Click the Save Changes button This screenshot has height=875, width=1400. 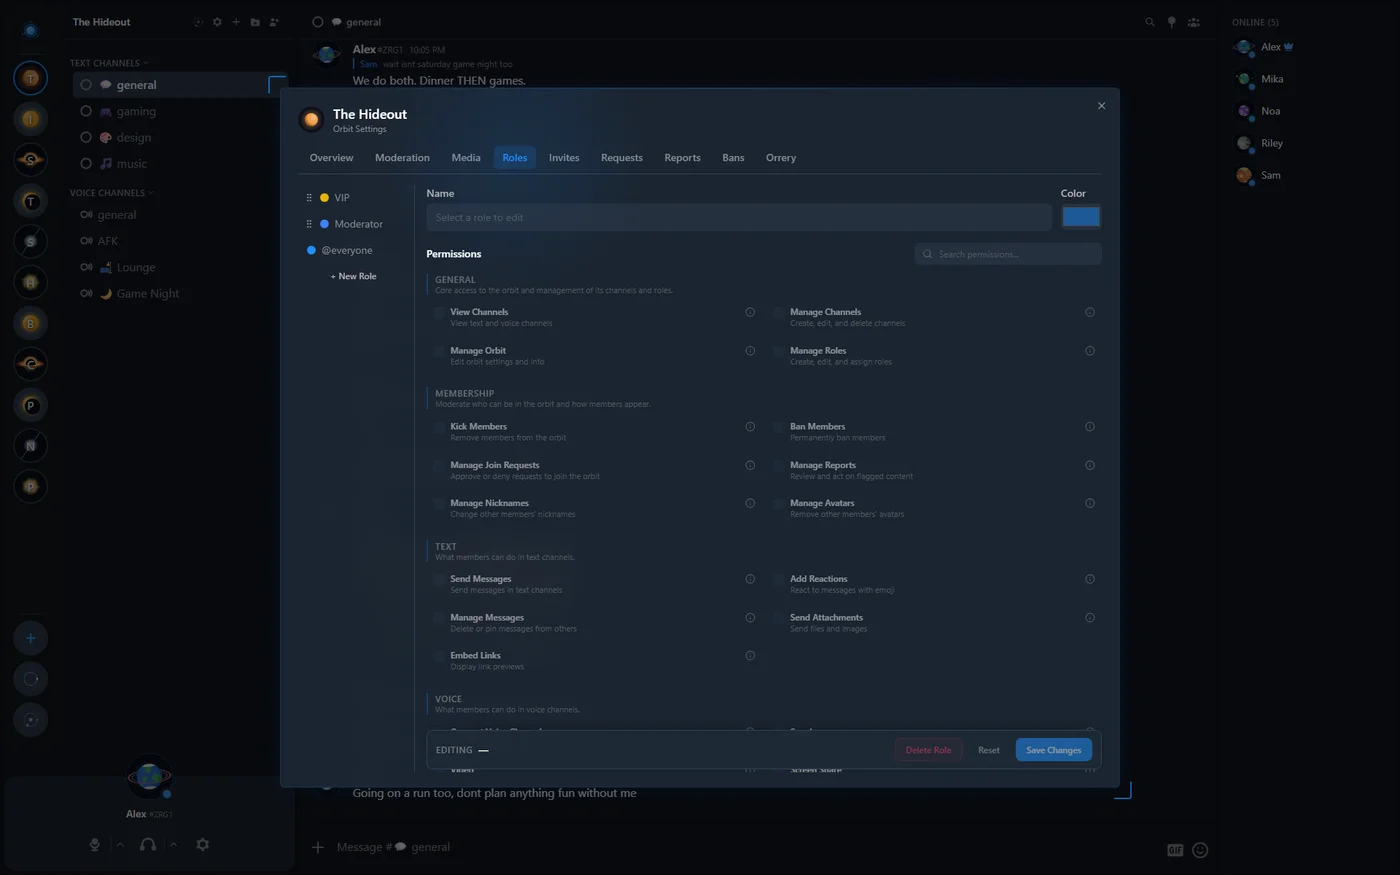(x=1053, y=750)
